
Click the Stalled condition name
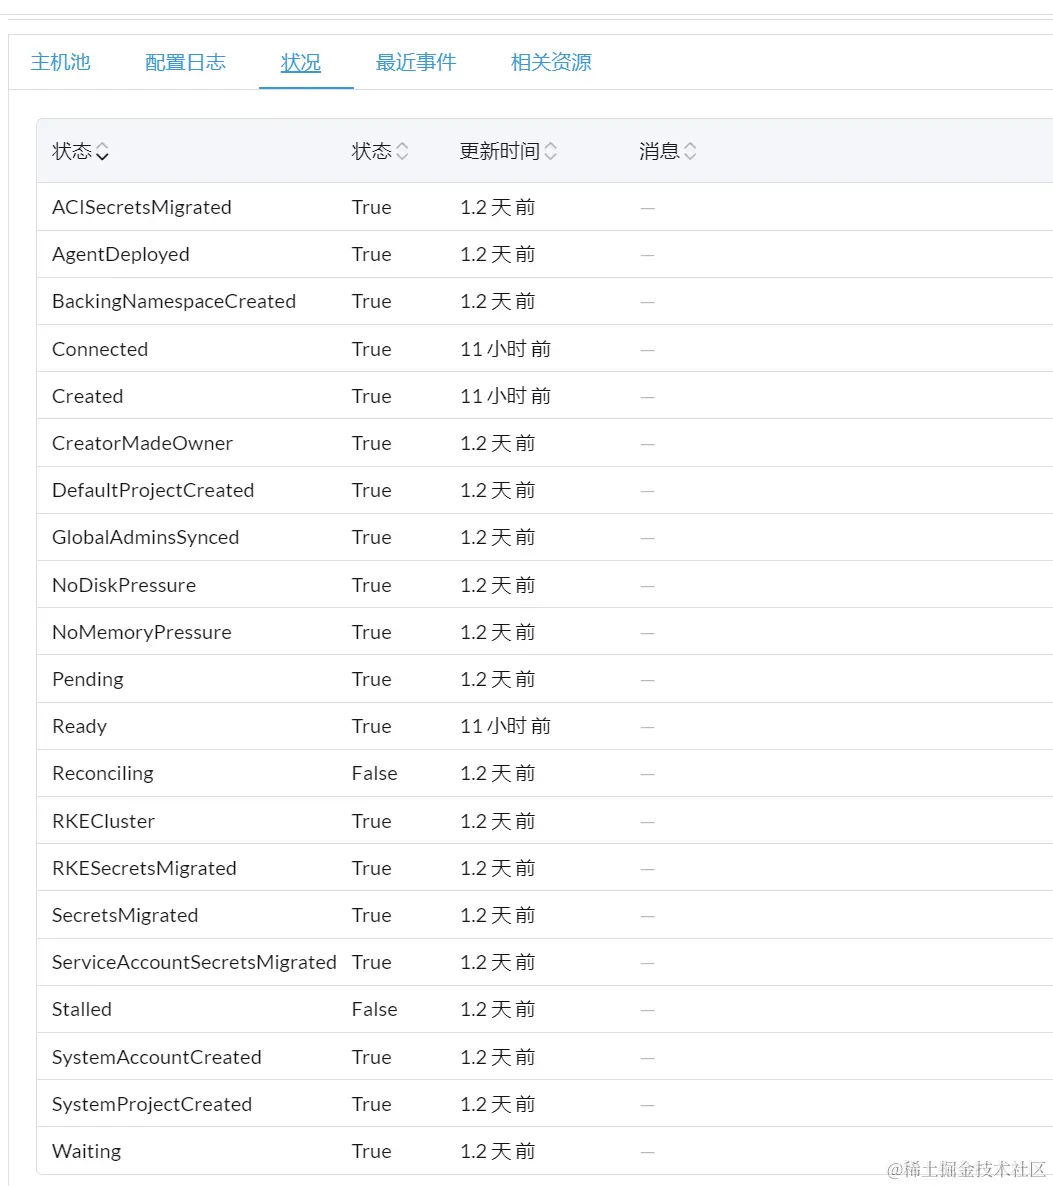pyautogui.click(x=82, y=1009)
